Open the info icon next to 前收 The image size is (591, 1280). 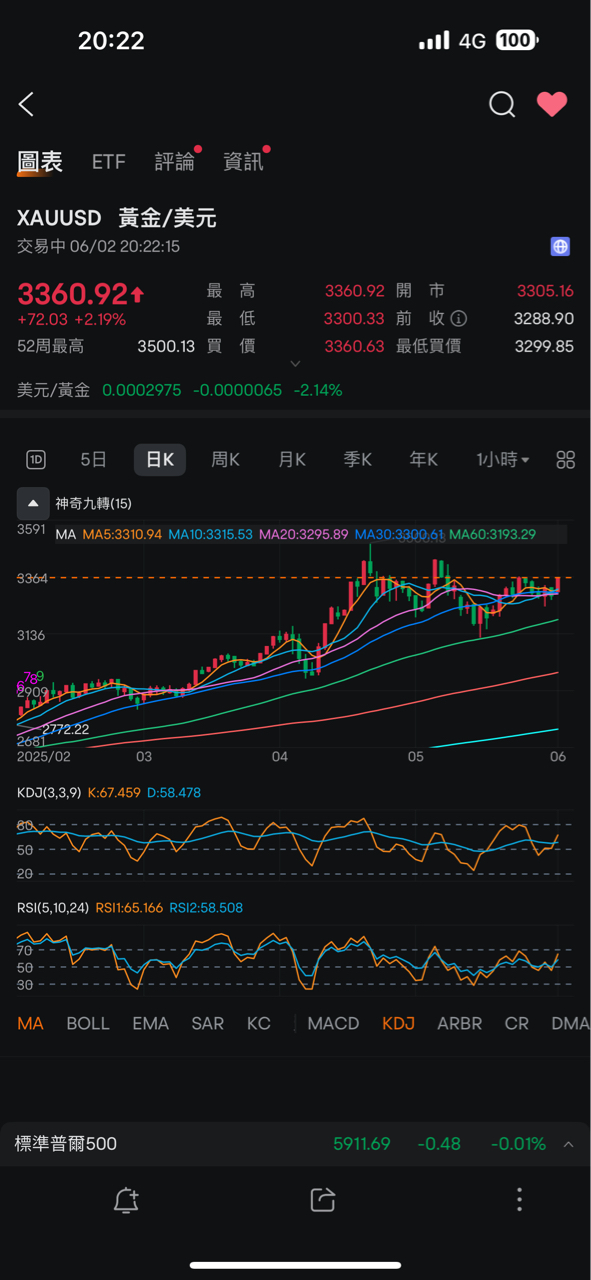[459, 319]
